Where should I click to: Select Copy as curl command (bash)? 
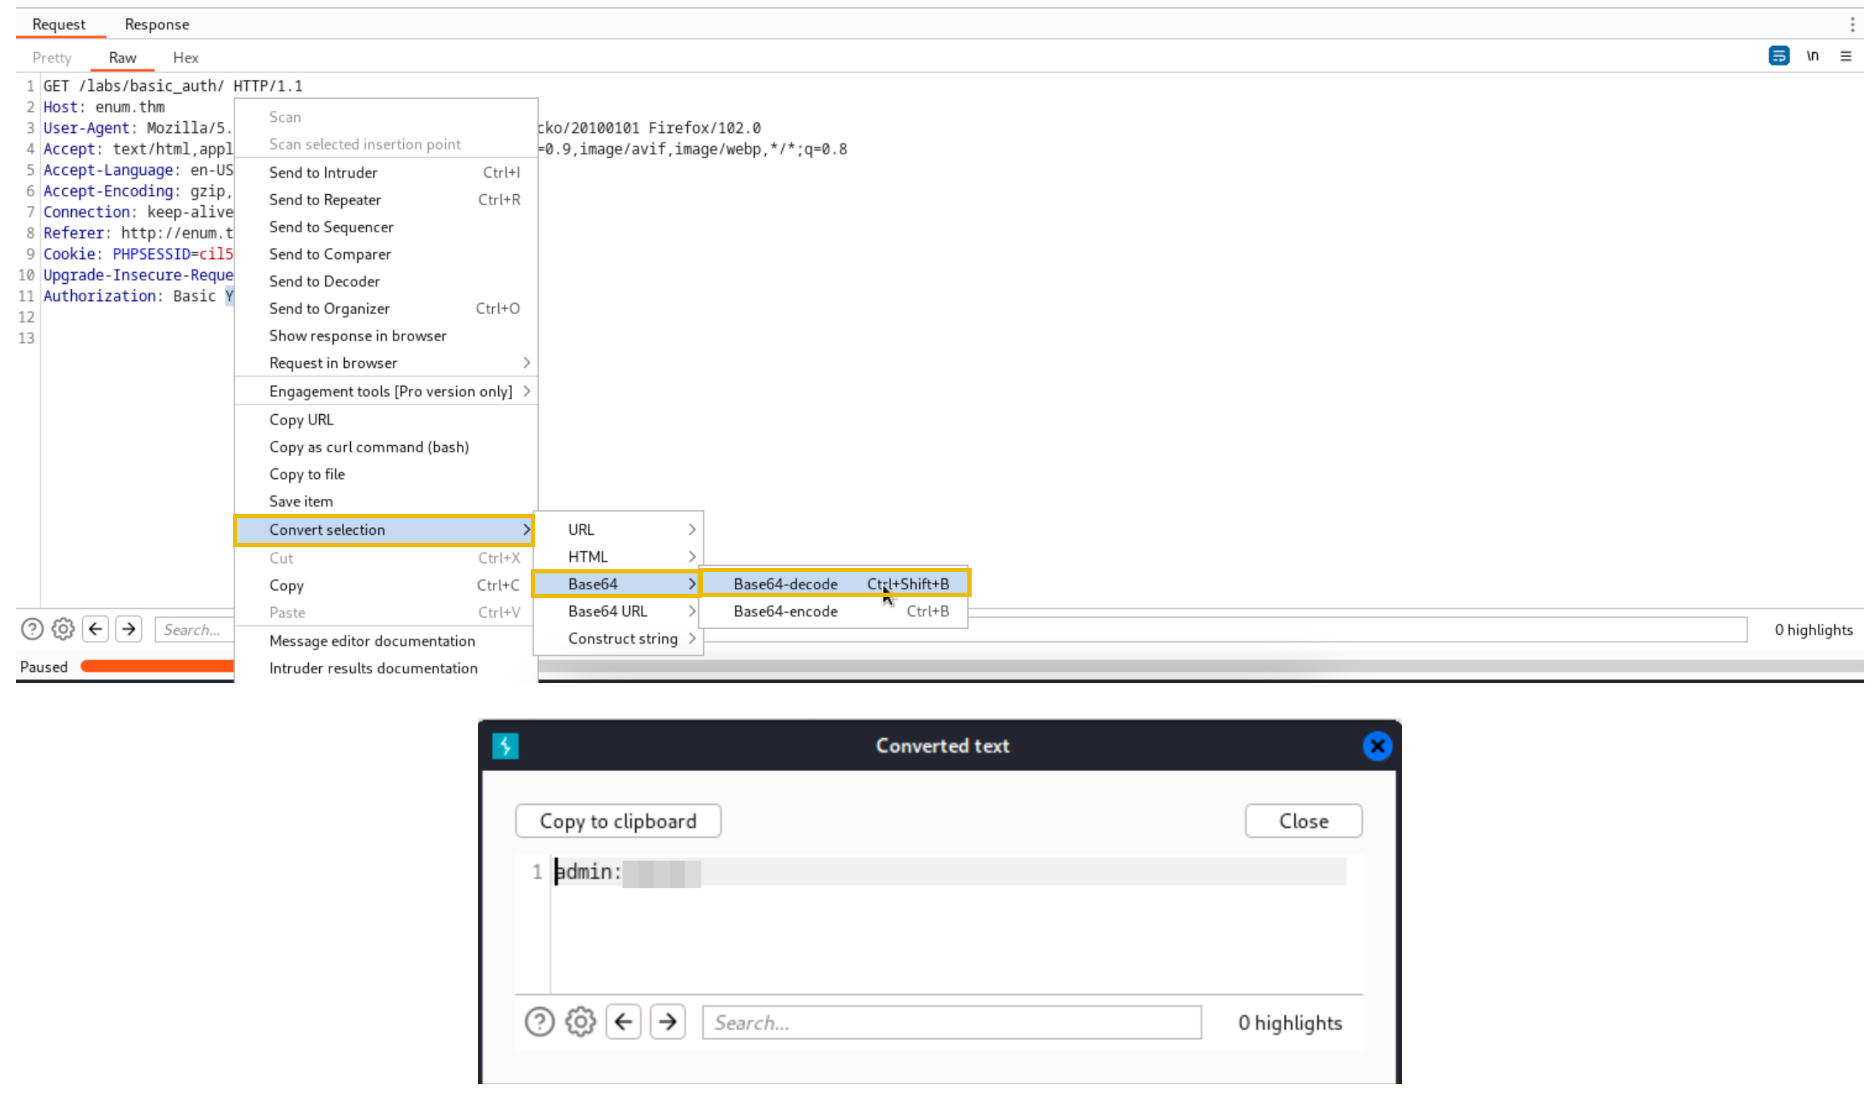click(386, 447)
